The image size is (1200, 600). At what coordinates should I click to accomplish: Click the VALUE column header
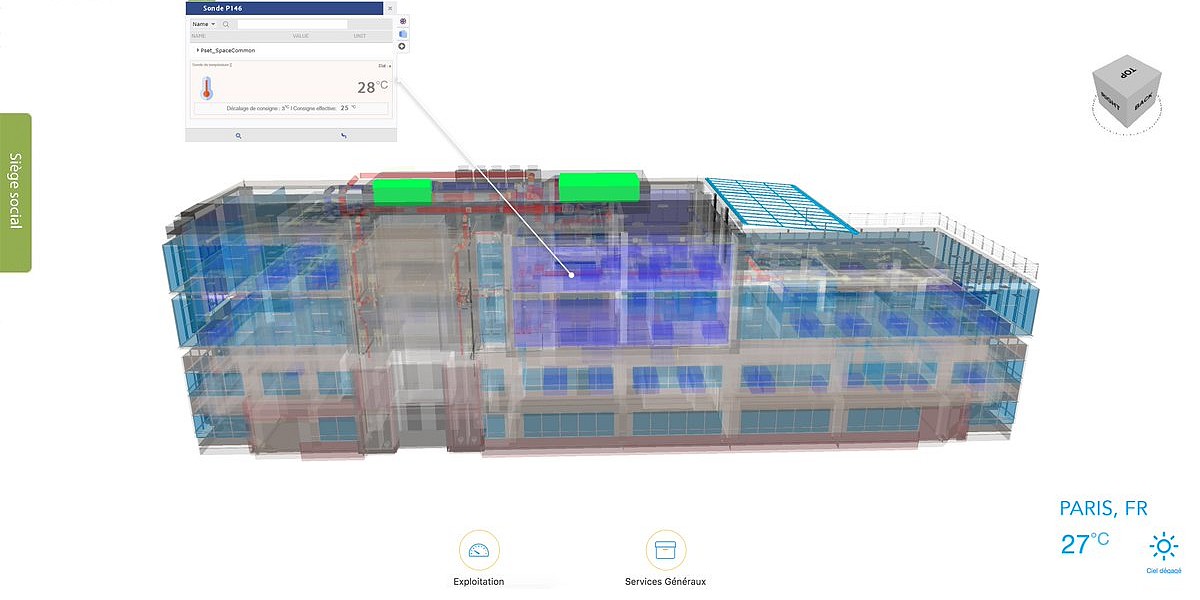click(x=300, y=36)
